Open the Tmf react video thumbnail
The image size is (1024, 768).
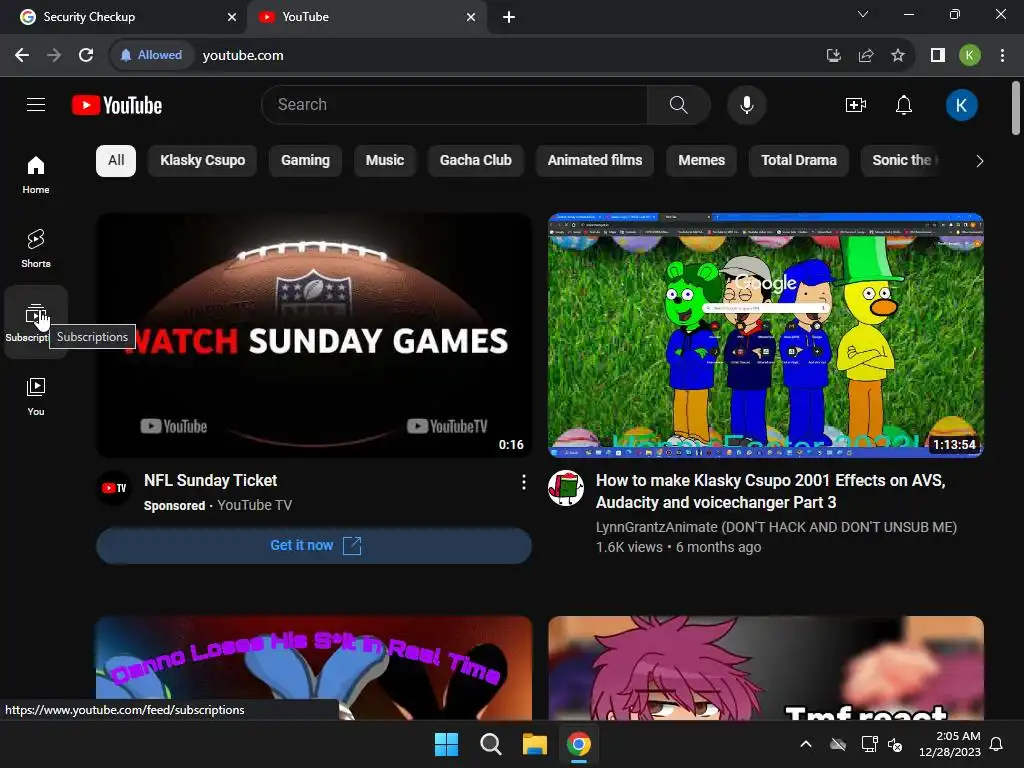pyautogui.click(x=765, y=667)
